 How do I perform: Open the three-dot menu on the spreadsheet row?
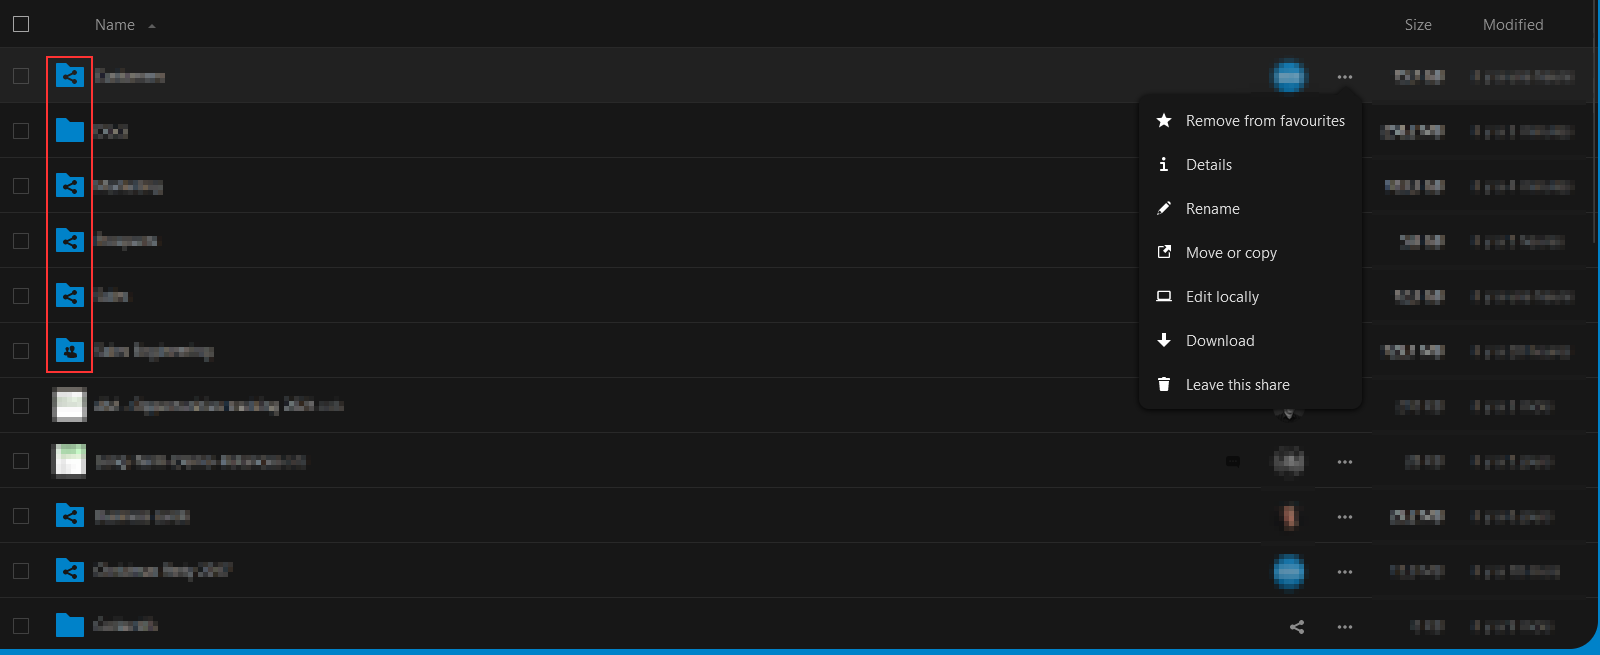click(x=1344, y=461)
